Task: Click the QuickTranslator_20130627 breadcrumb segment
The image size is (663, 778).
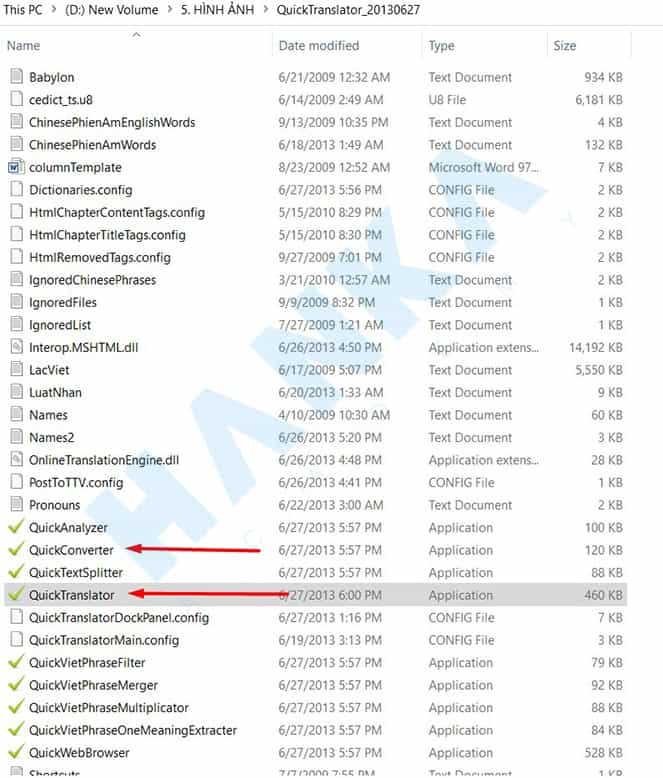Action: (348, 9)
